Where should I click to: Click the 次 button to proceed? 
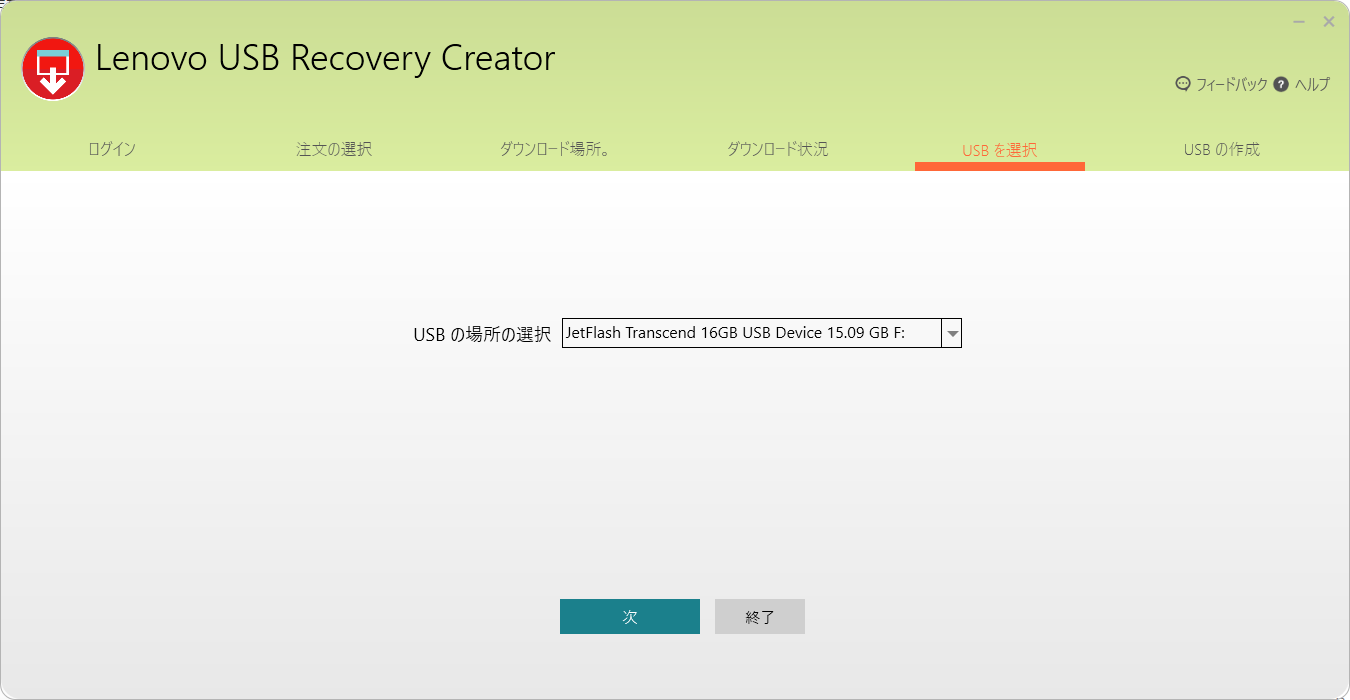click(630, 617)
